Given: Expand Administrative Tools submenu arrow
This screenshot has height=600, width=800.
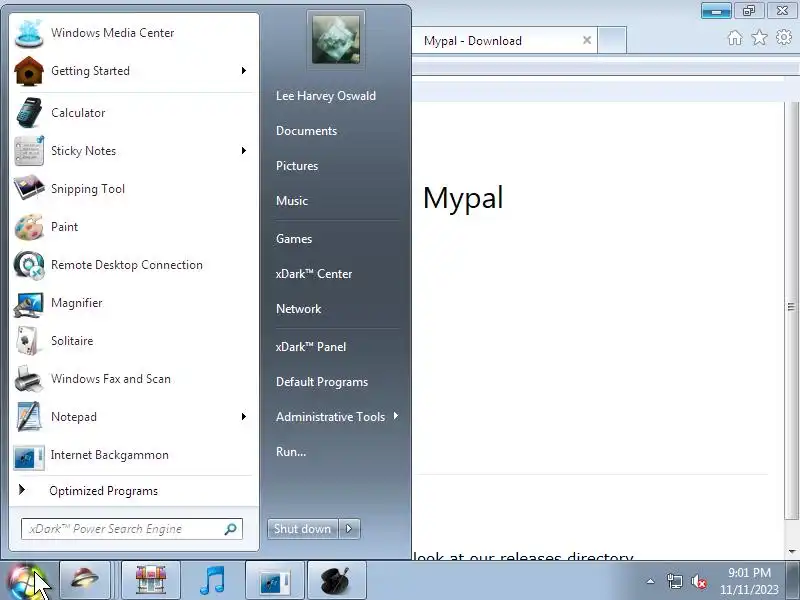Looking at the screenshot, I should tap(396, 416).
